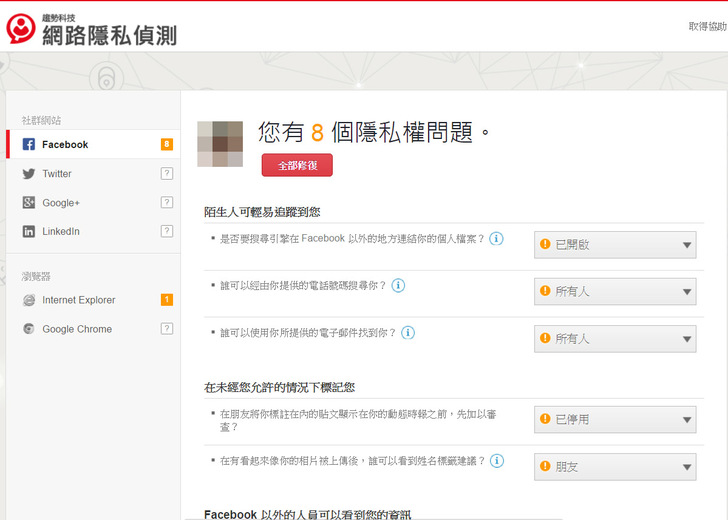Click the LinkedIn icon in sidebar
Screen dimensions: 728x520
[29, 231]
